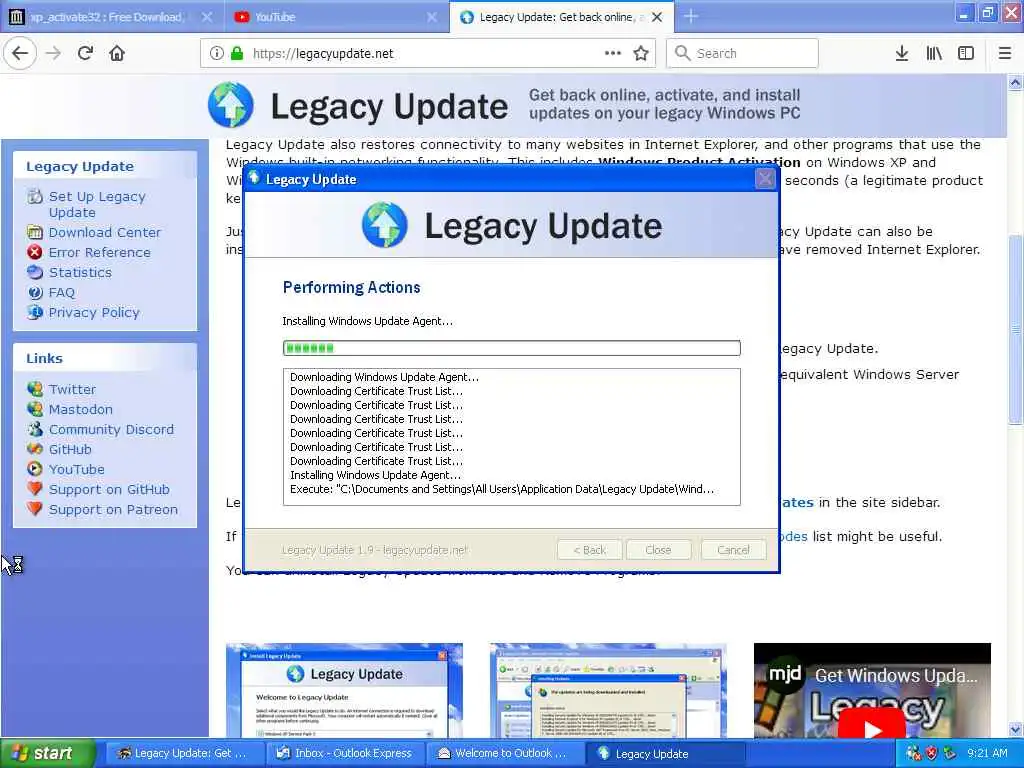Open the downloads arrow icon
Viewport: 1024px width, 768px height.
pyautogui.click(x=902, y=54)
